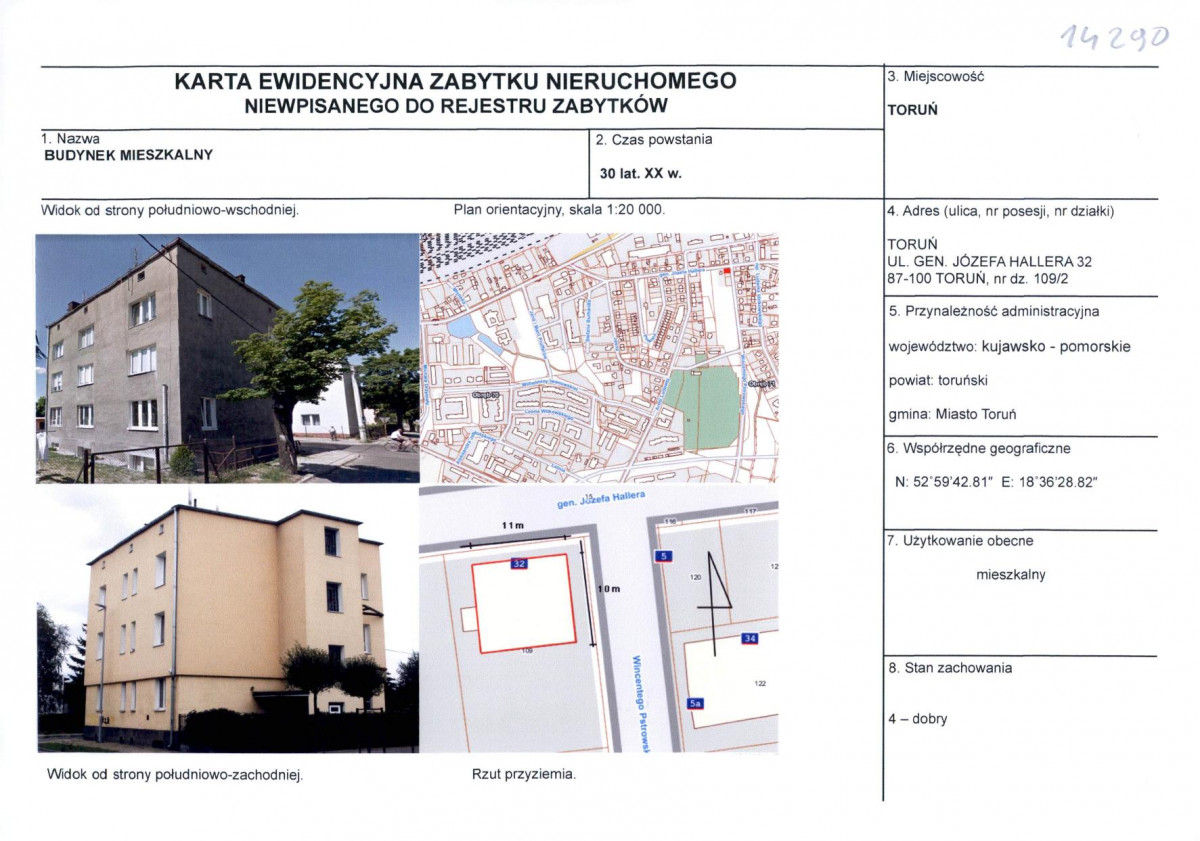1200x841 pixels.
Task: Click the latitude value N: 52°59'42.81"
Action: 942,482
